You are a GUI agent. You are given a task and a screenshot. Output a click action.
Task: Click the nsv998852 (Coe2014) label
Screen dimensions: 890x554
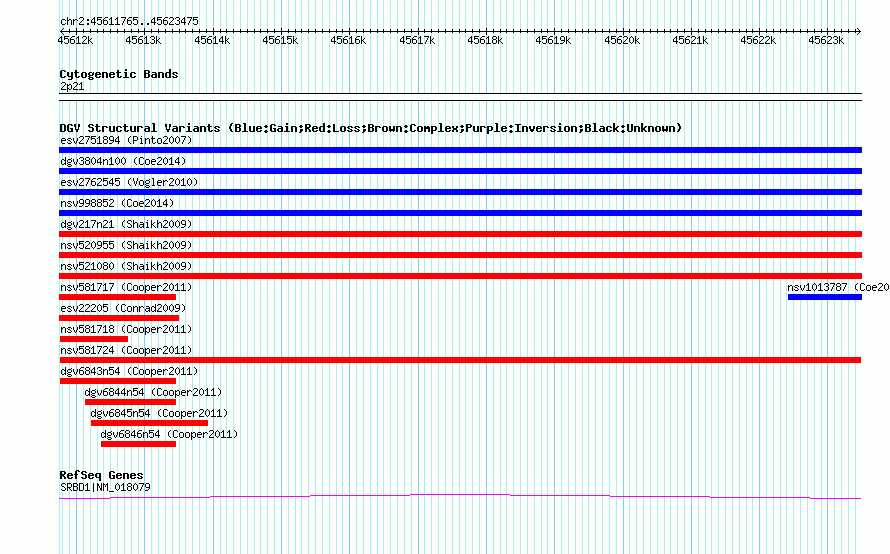click(117, 203)
